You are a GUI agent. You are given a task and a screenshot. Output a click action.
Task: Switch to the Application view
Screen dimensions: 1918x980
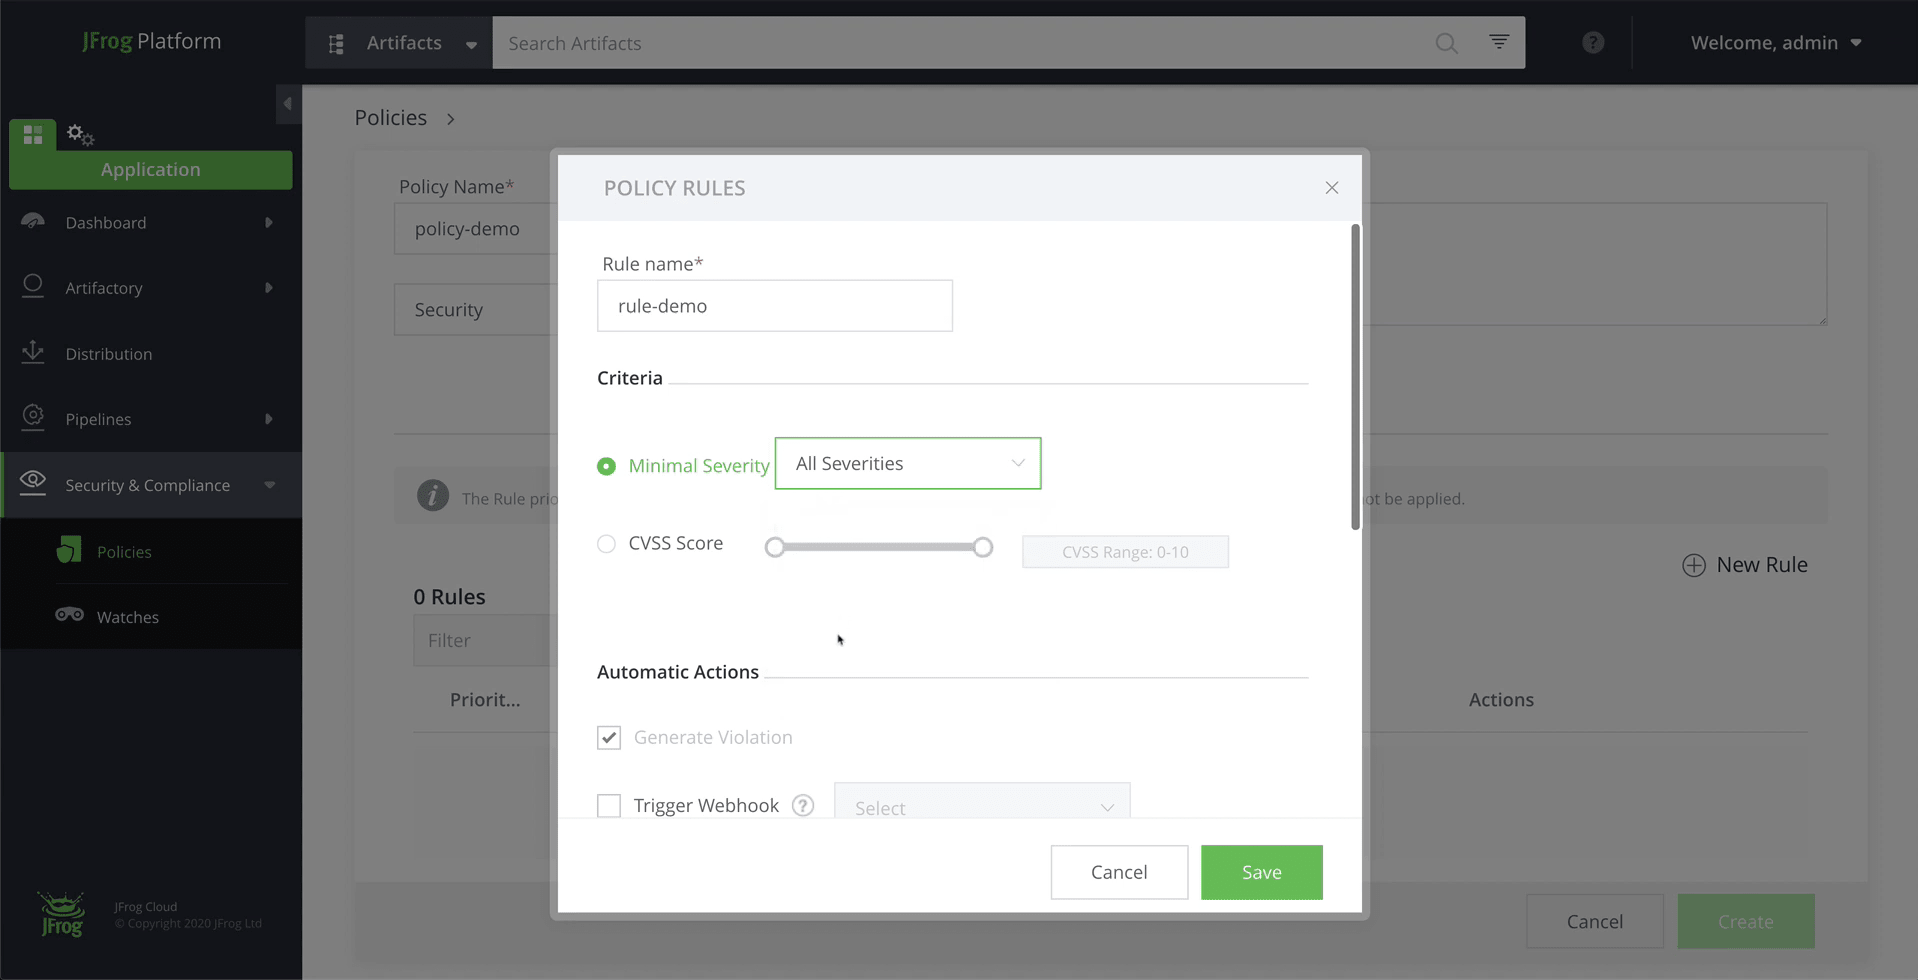(x=150, y=169)
